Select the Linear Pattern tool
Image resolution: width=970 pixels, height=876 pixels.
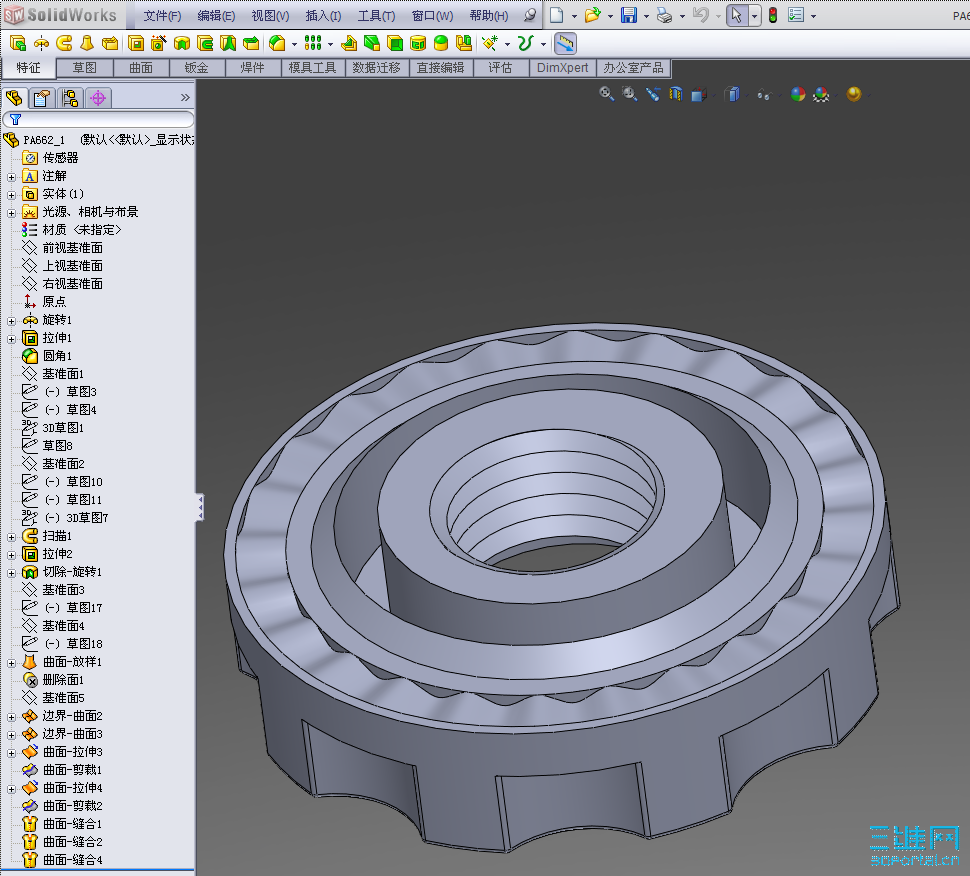coord(313,43)
